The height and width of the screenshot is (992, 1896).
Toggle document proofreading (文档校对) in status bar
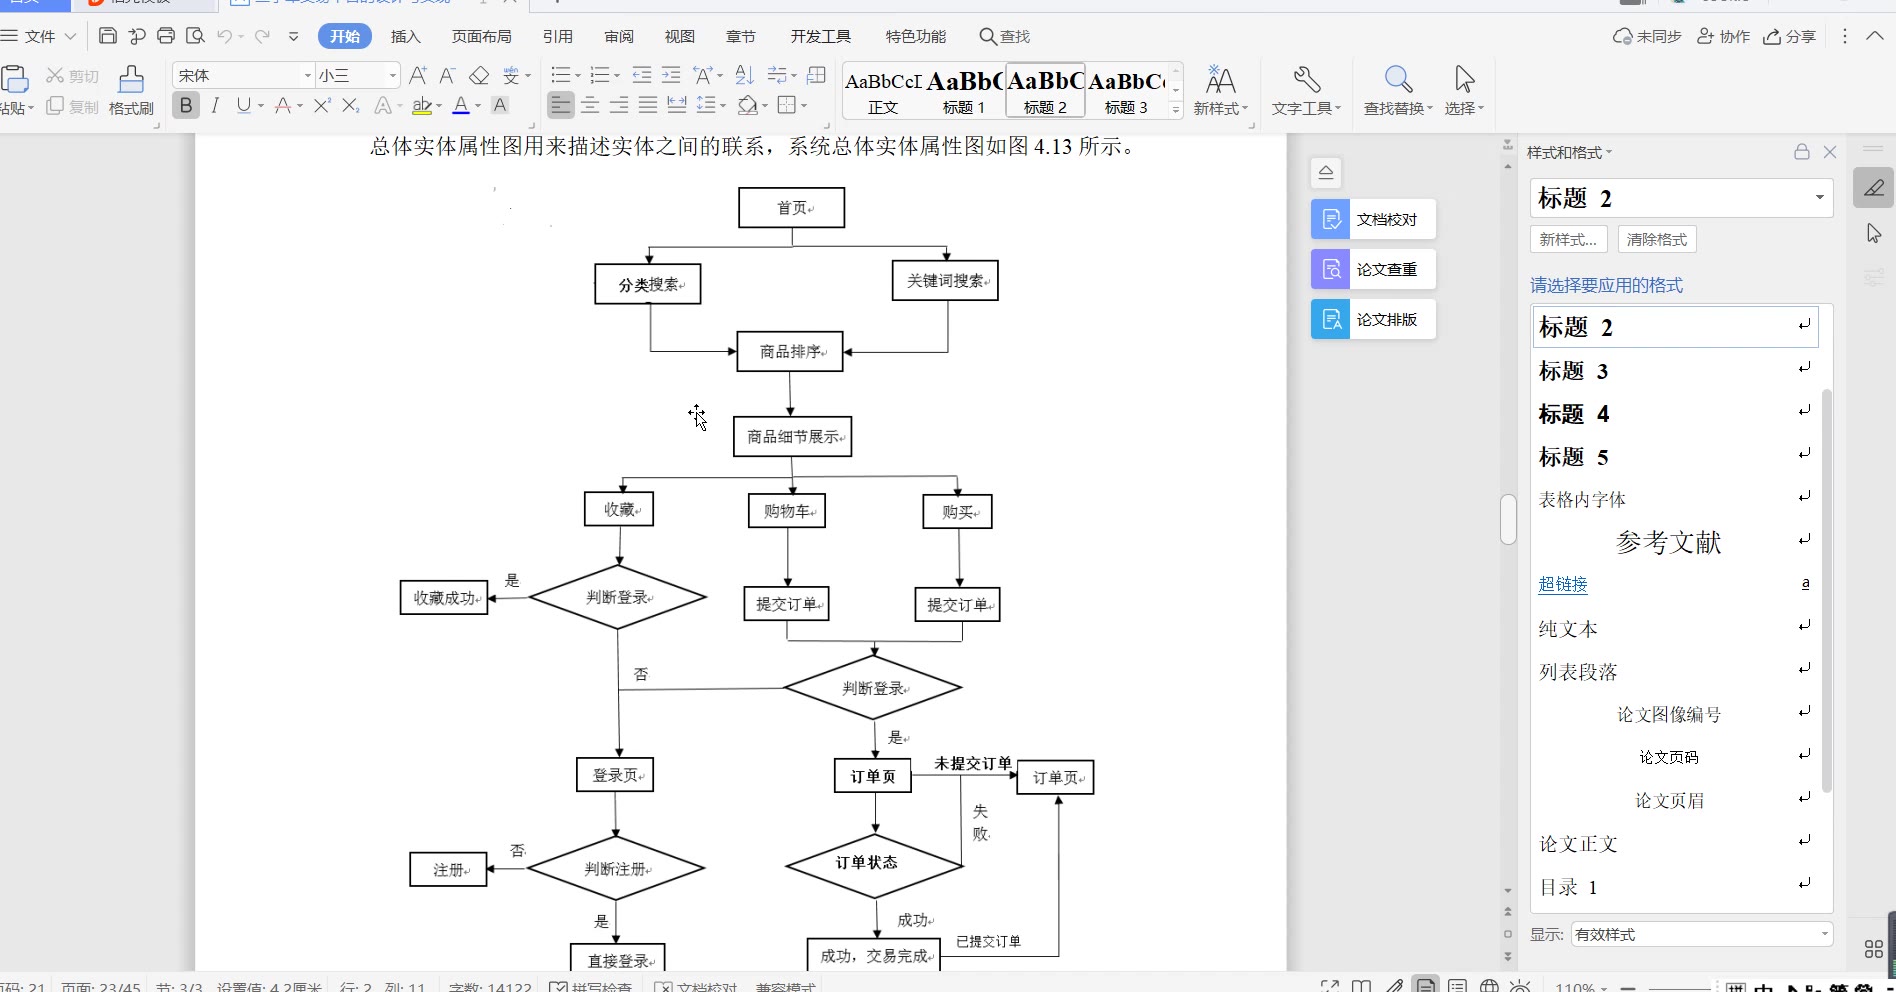pos(696,986)
